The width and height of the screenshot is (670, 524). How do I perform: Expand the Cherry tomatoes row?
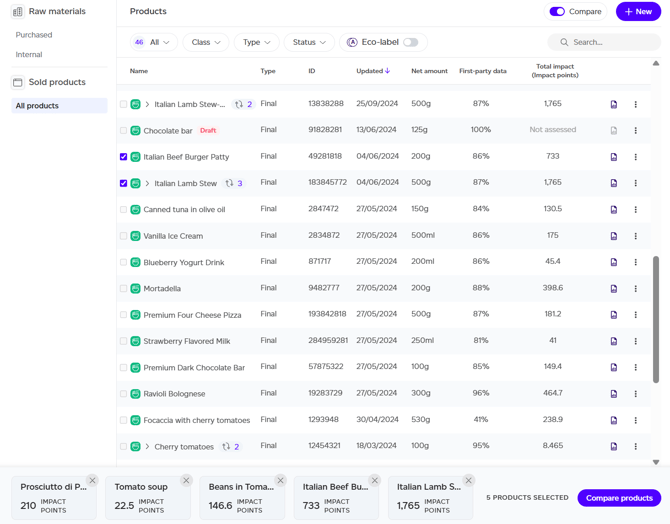[x=147, y=447]
